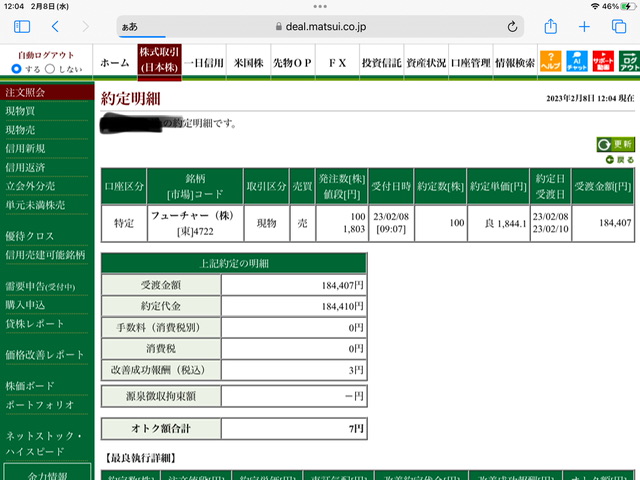Viewport: 640px width, 480px height.
Task: Tap the deal.matsui.co.jp address field
Action: click(x=320, y=27)
